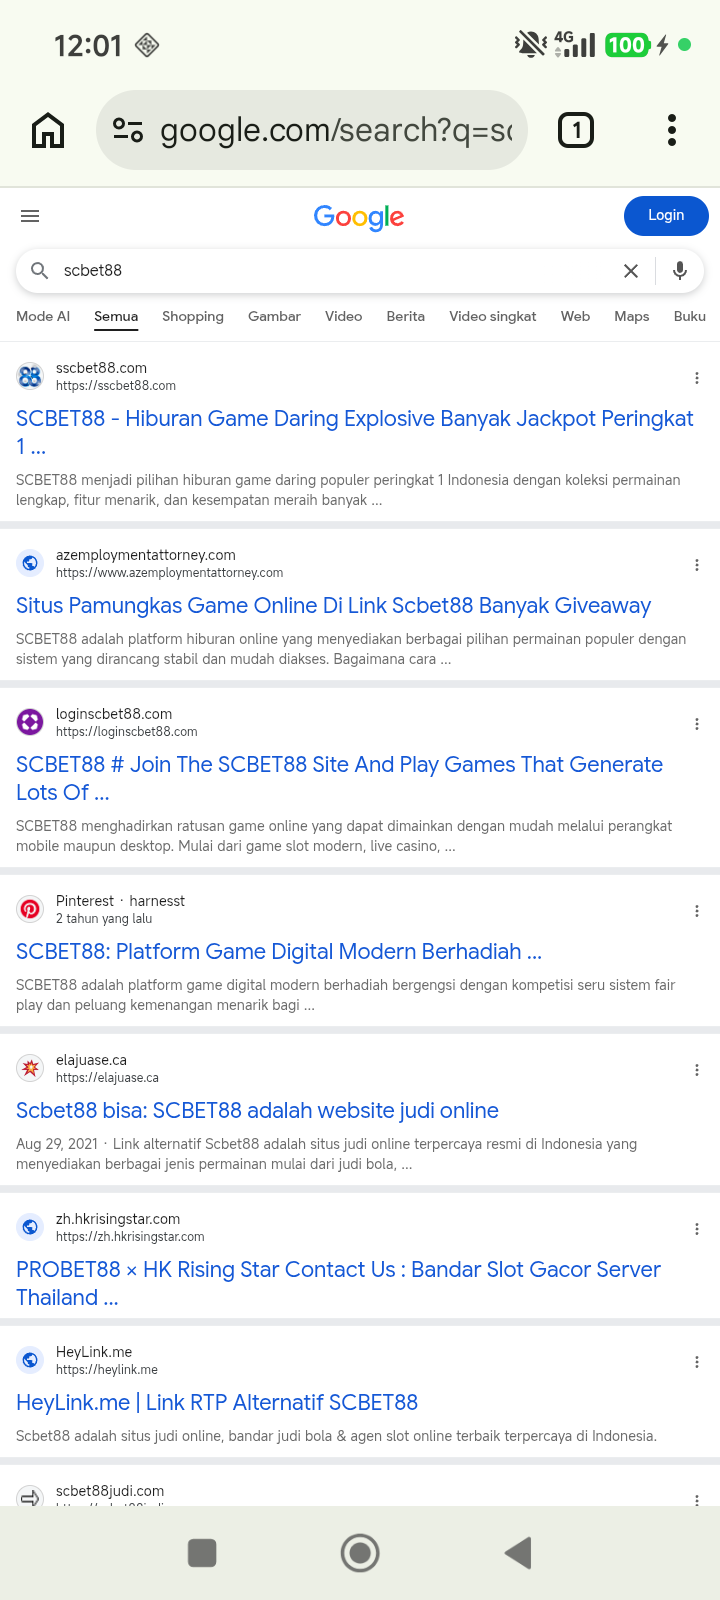Switch to the Shopping tab

pyautogui.click(x=193, y=316)
